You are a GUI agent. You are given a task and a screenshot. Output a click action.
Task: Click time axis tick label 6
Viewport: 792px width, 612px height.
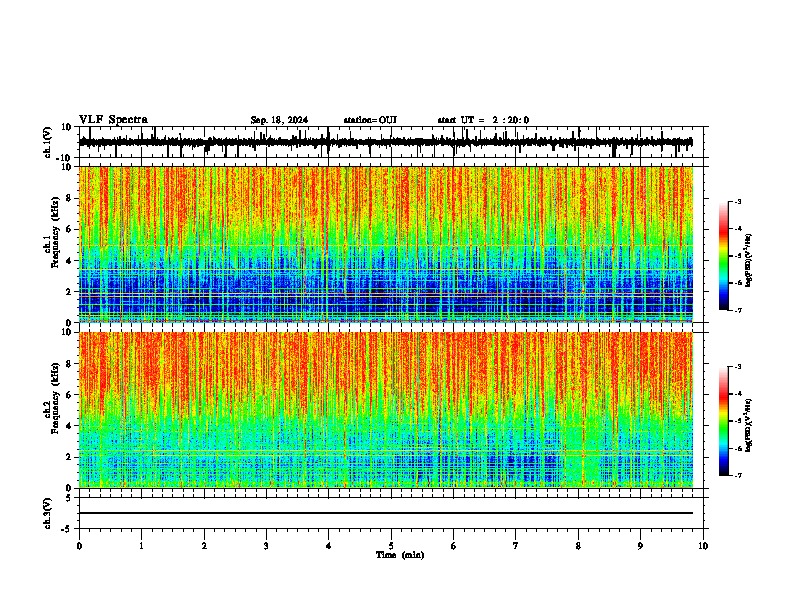tap(454, 546)
